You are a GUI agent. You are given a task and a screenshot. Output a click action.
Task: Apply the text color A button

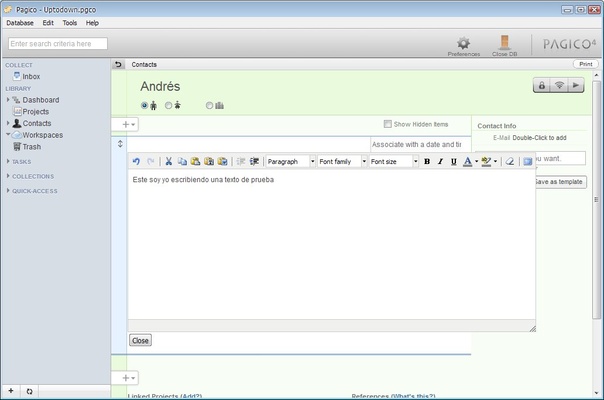coord(467,161)
